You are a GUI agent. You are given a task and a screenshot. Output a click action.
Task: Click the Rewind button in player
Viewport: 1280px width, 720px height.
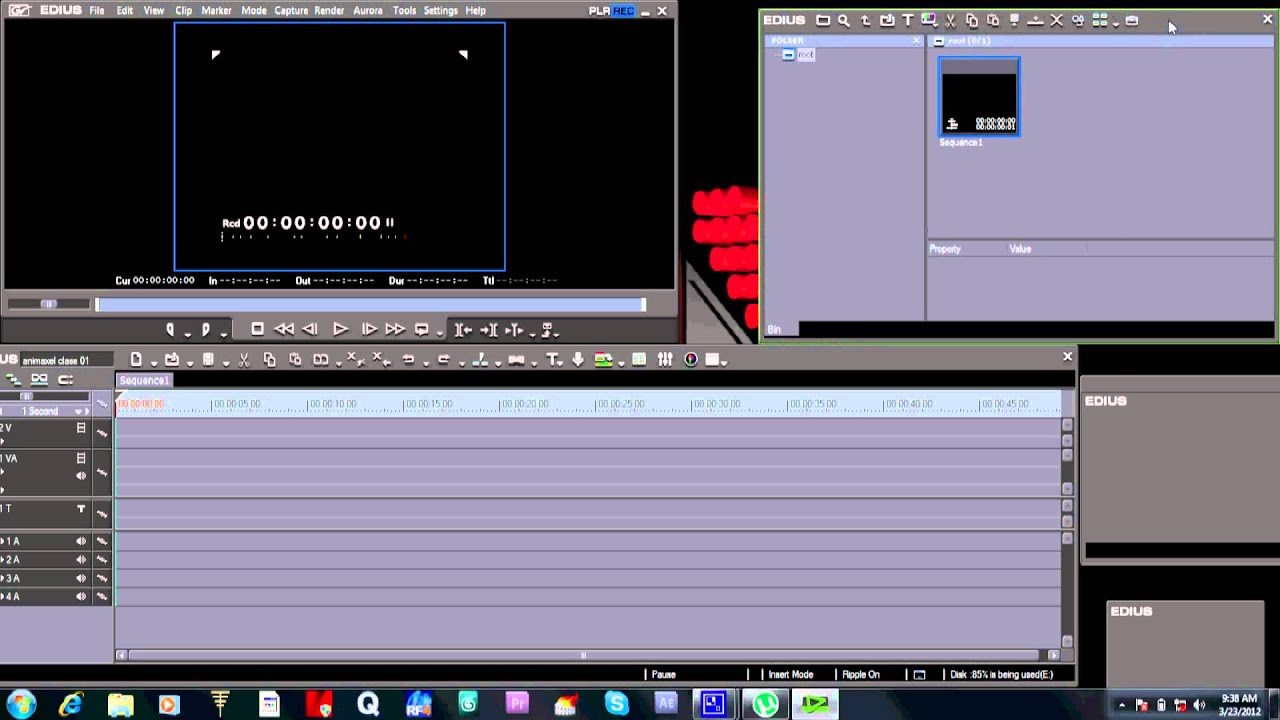284,329
